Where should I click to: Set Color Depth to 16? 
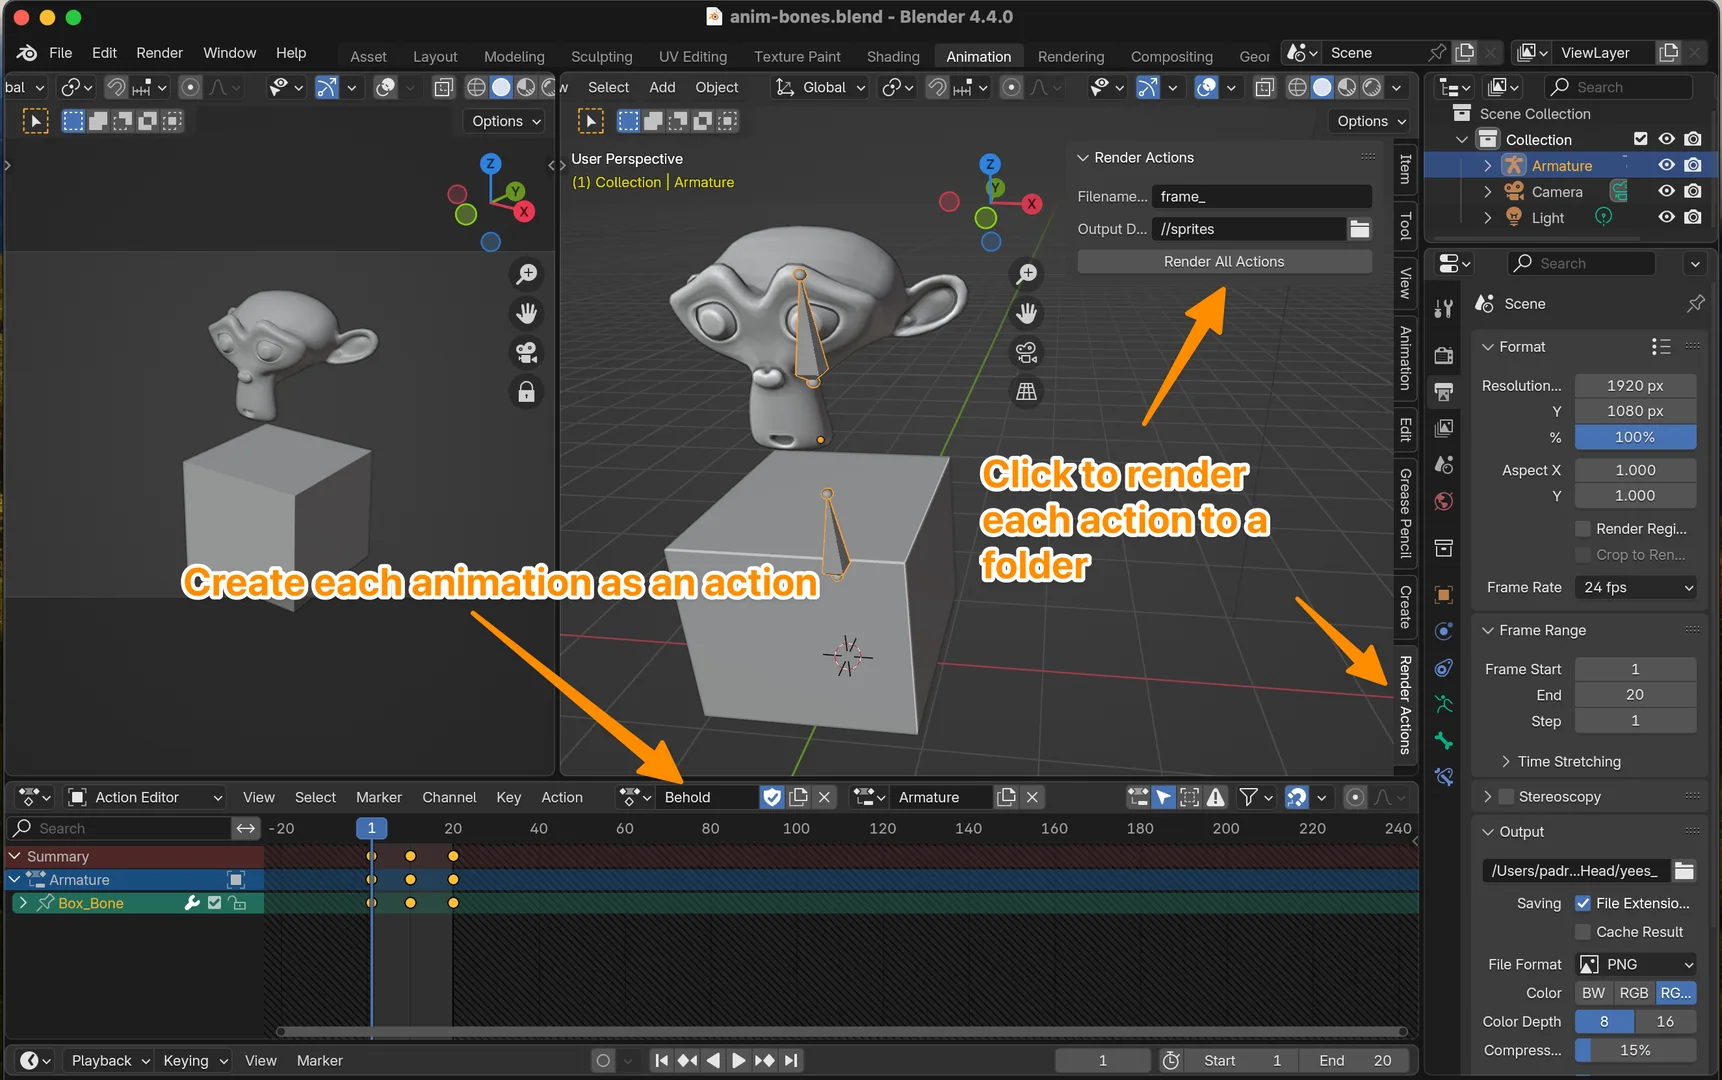(x=1665, y=1022)
